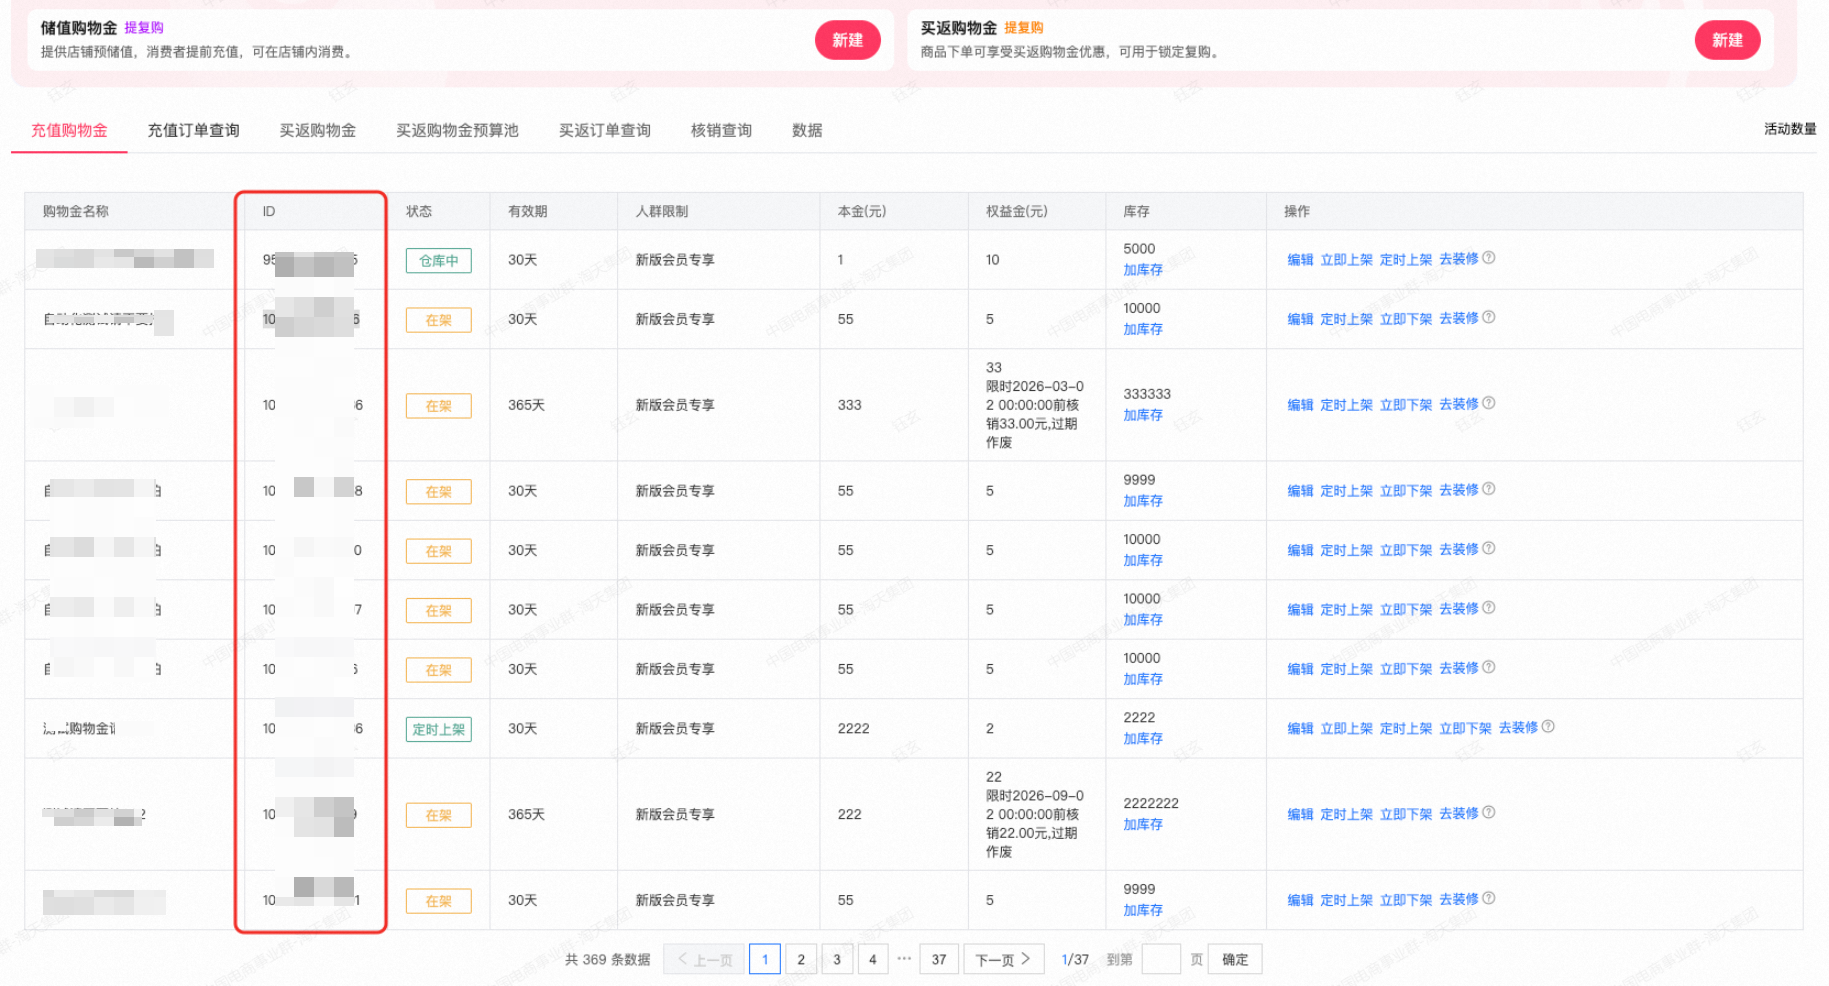Screen dimensions: 1829x986
Task: Click 加库存 under 2222 stock
Action: 1143,739
